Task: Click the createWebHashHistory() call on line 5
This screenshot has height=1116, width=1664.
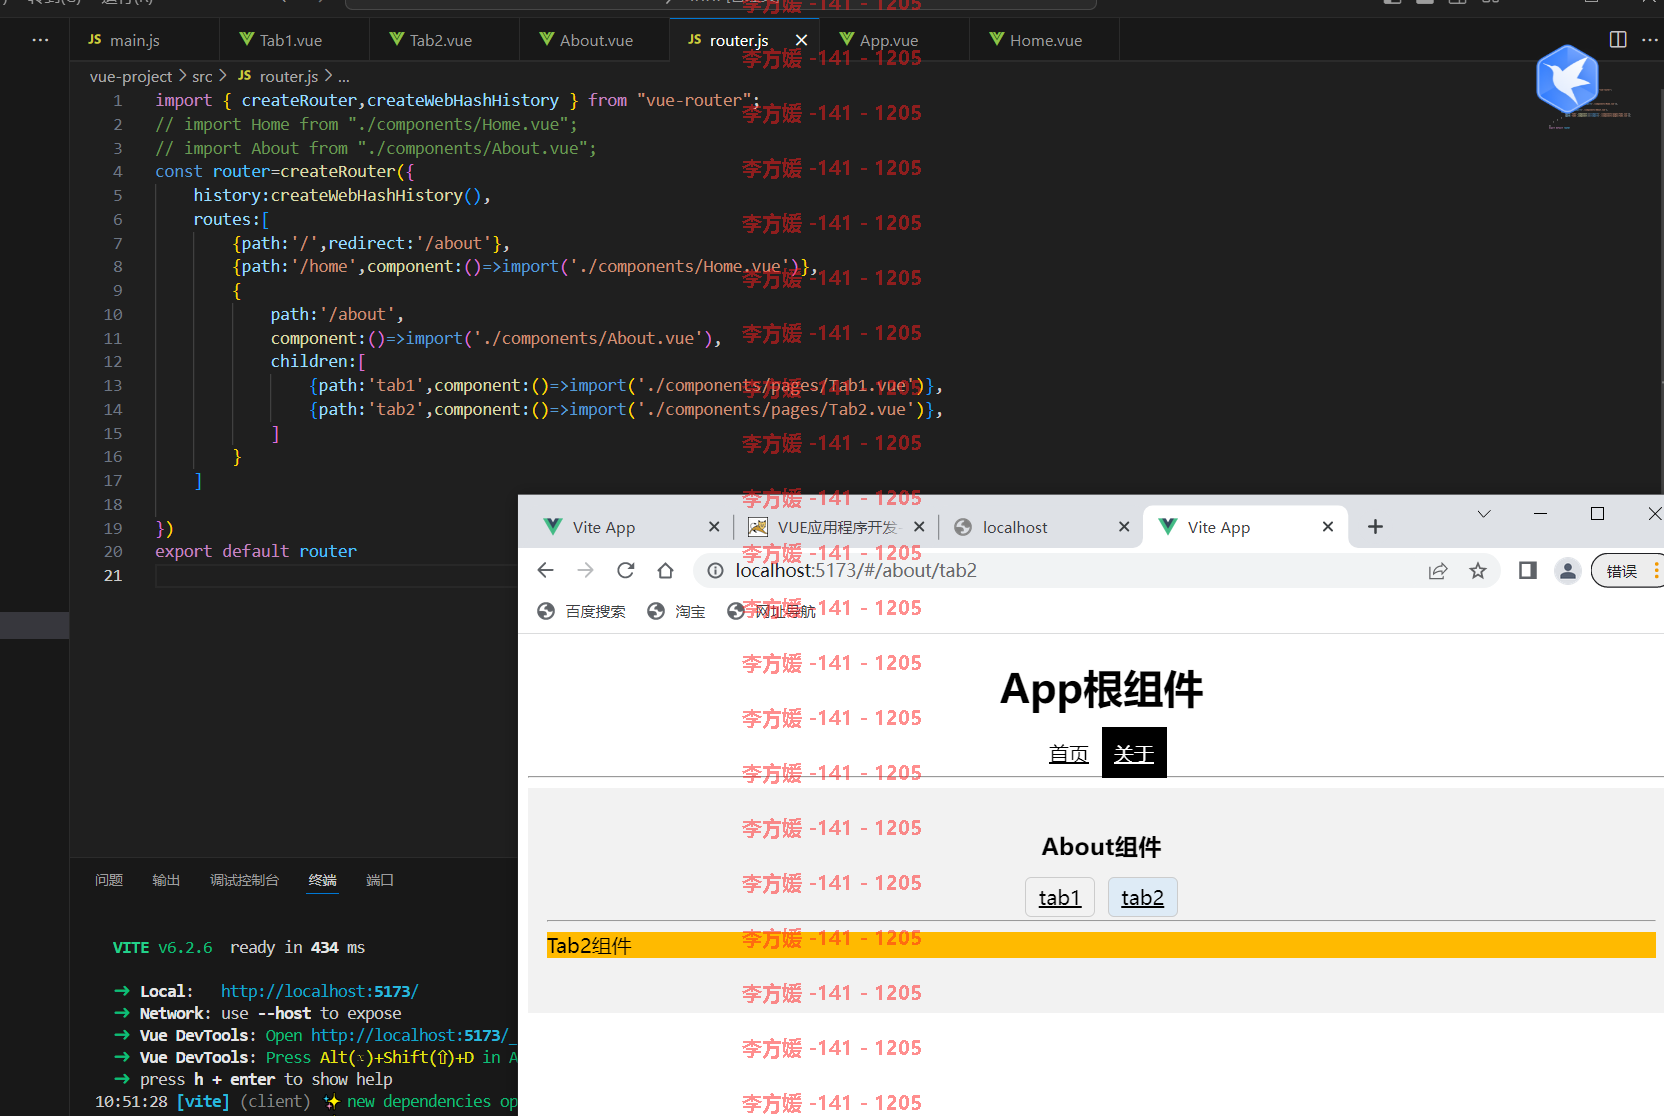Action: [x=376, y=195]
